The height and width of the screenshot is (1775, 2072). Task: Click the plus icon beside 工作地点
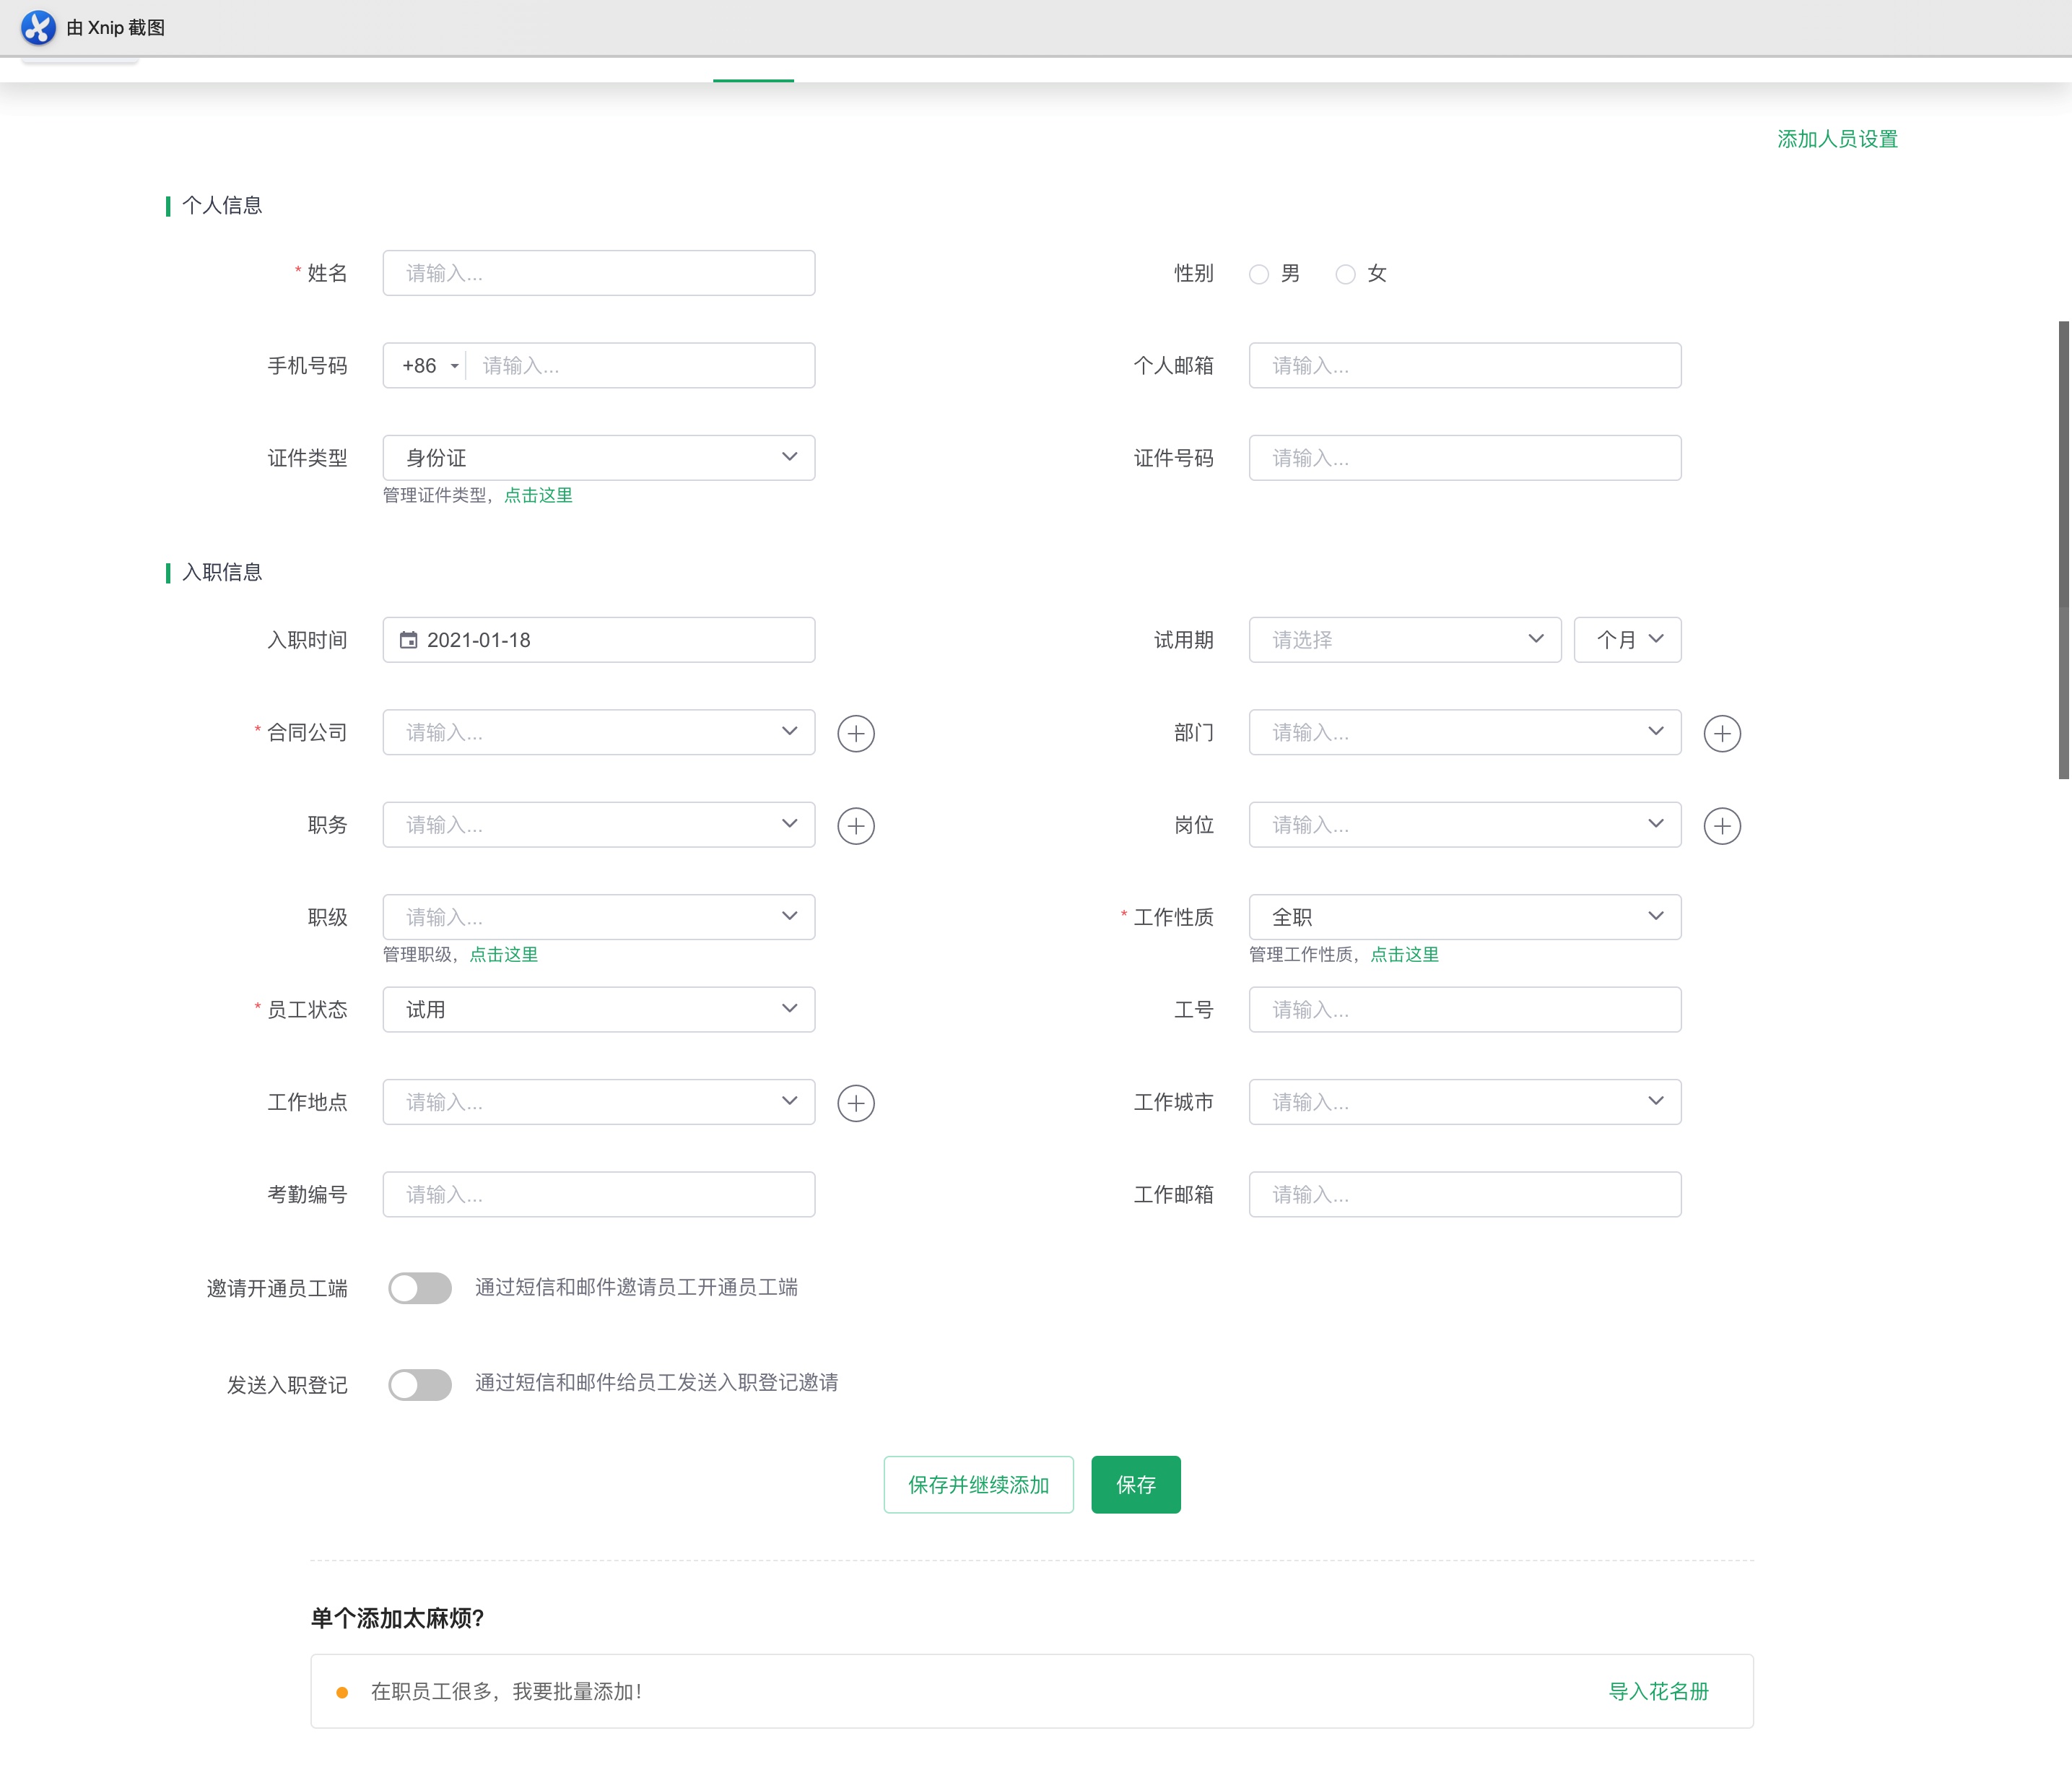coord(855,1102)
